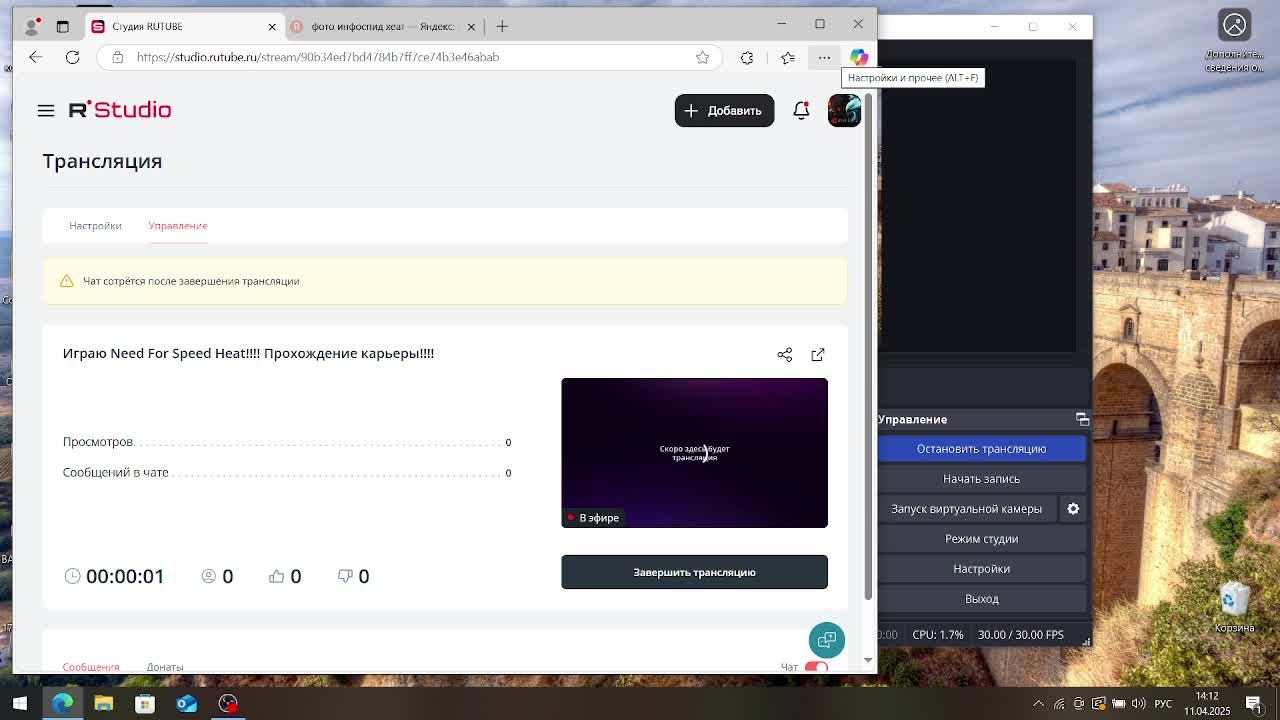Screen dimensions: 1280x720
Task: View site information lock icon
Action: click(x=117, y=57)
